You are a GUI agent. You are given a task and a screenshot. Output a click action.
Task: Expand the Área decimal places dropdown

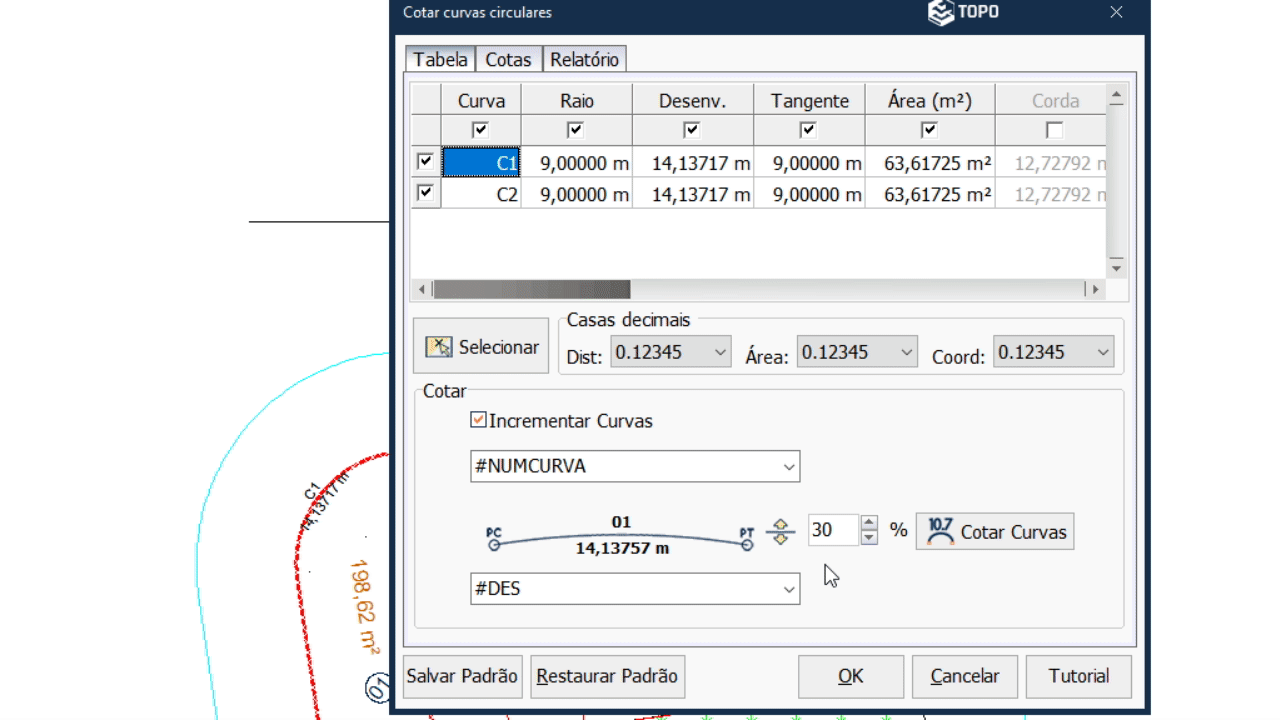pos(906,352)
